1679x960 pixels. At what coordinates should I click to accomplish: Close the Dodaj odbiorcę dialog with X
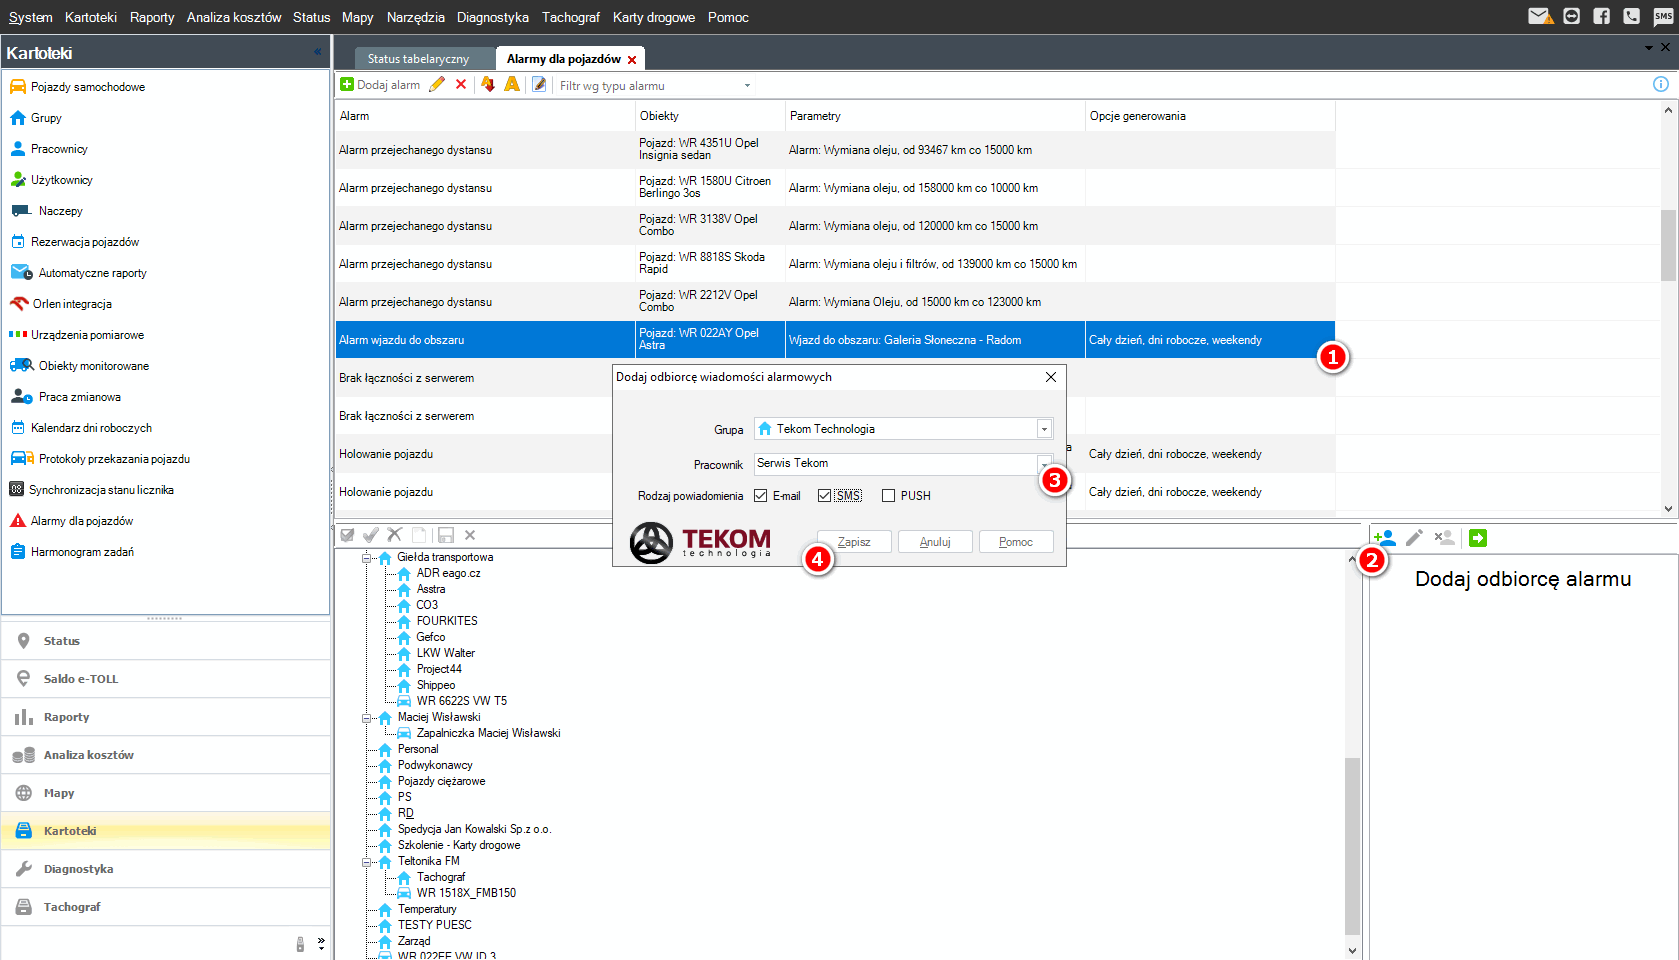[x=1051, y=377]
